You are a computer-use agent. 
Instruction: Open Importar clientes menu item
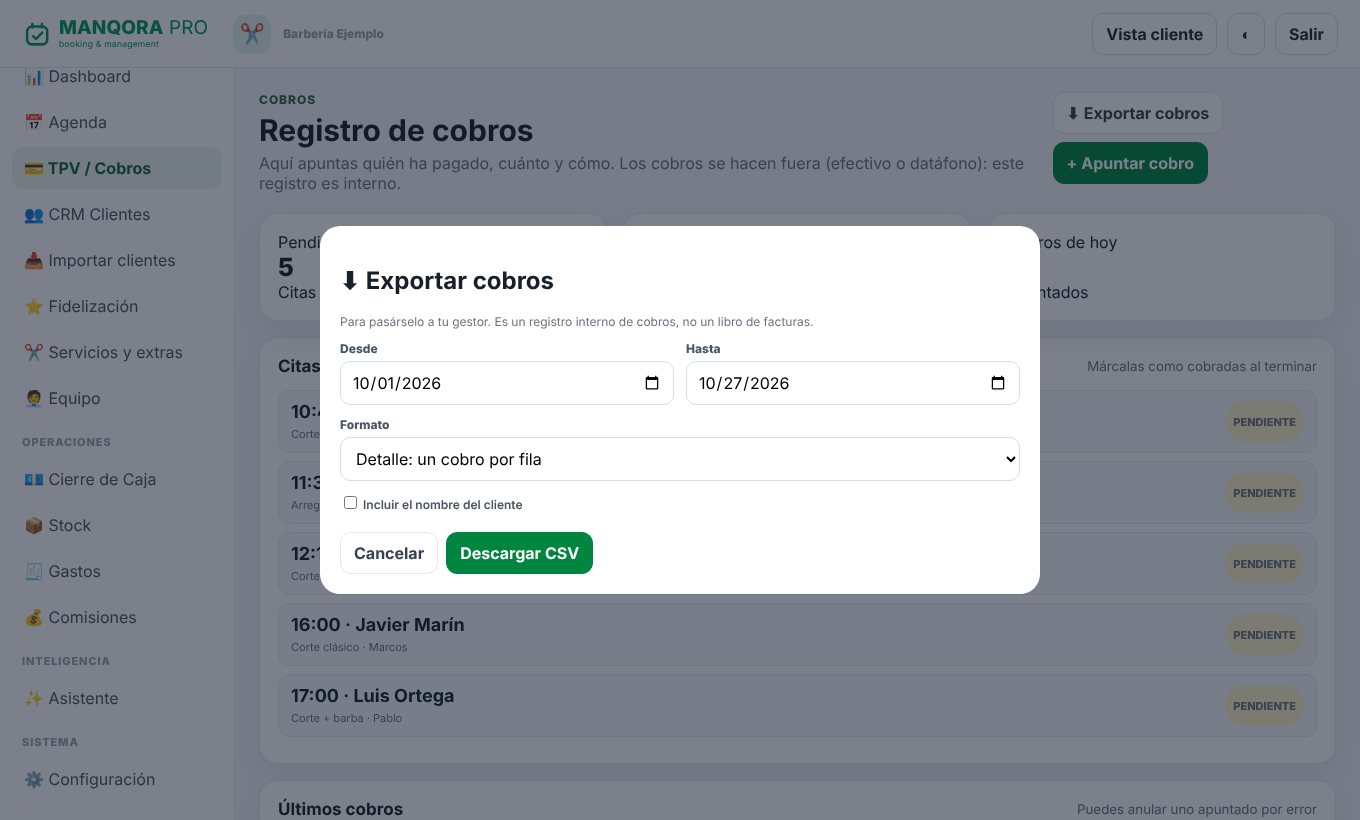[117, 261]
